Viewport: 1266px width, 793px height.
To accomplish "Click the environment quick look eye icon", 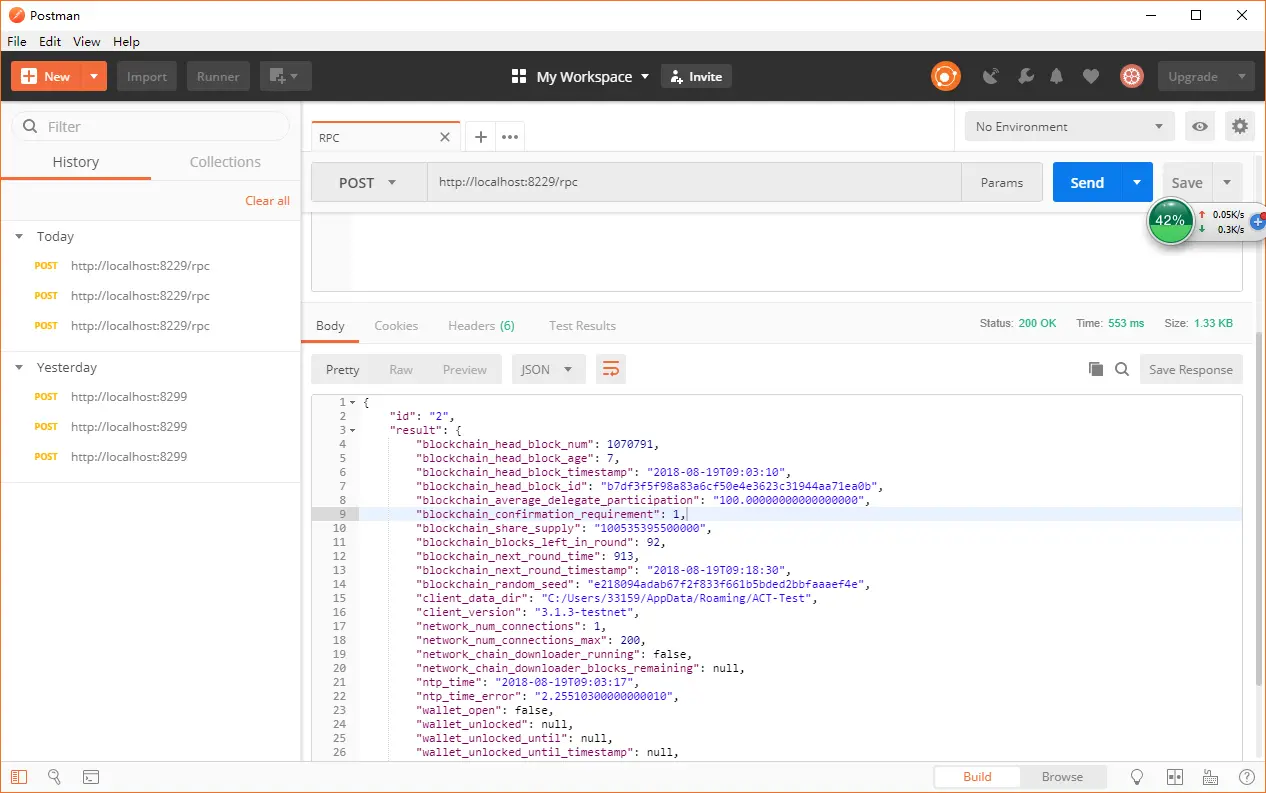I will tap(1200, 126).
